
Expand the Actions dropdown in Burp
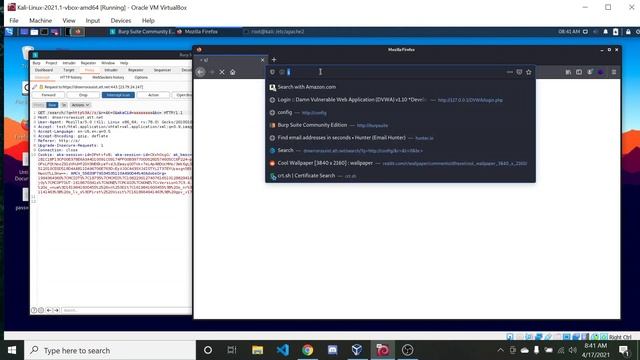(x=80, y=105)
